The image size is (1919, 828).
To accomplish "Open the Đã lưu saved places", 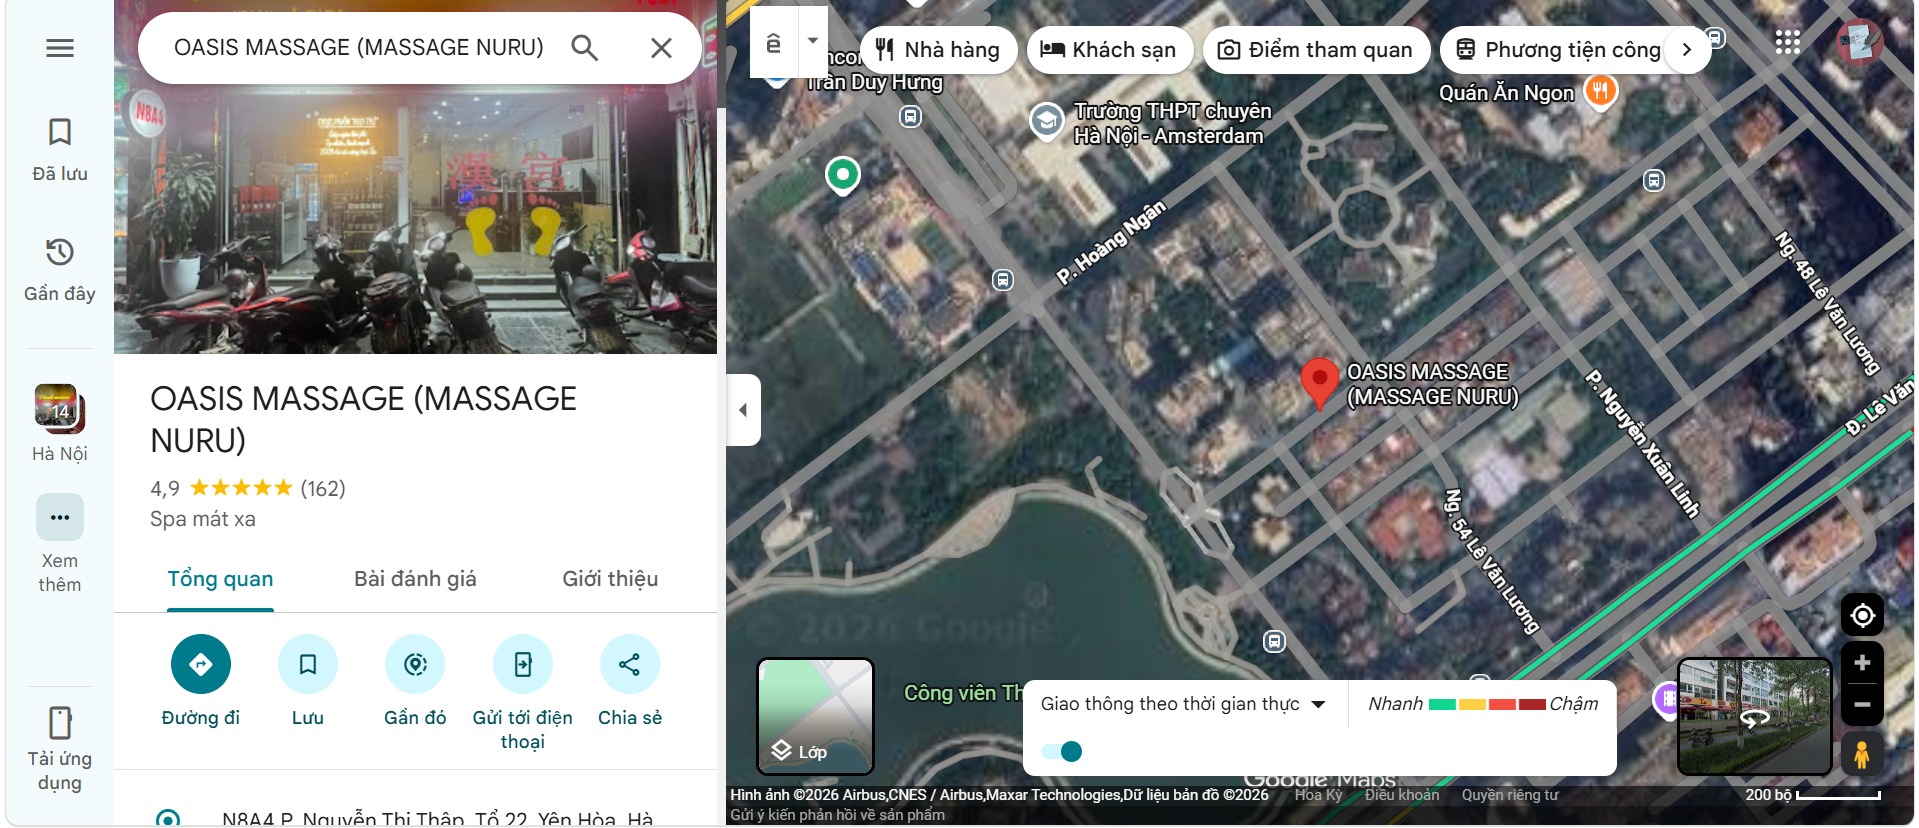I will (x=60, y=150).
